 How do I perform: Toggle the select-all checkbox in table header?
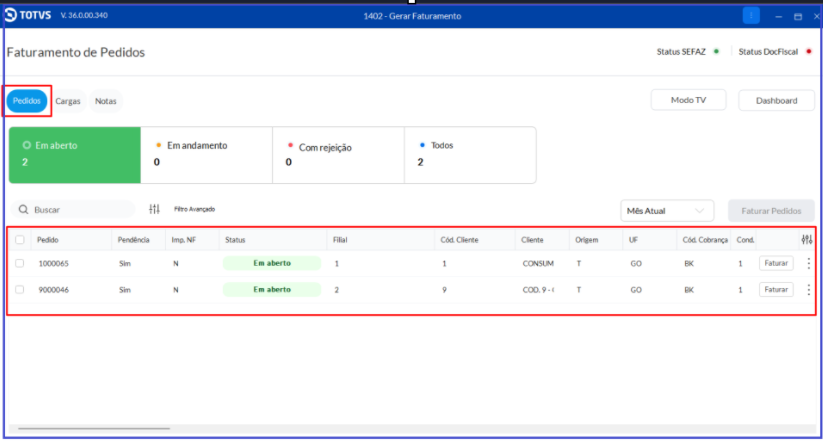coord(19,240)
